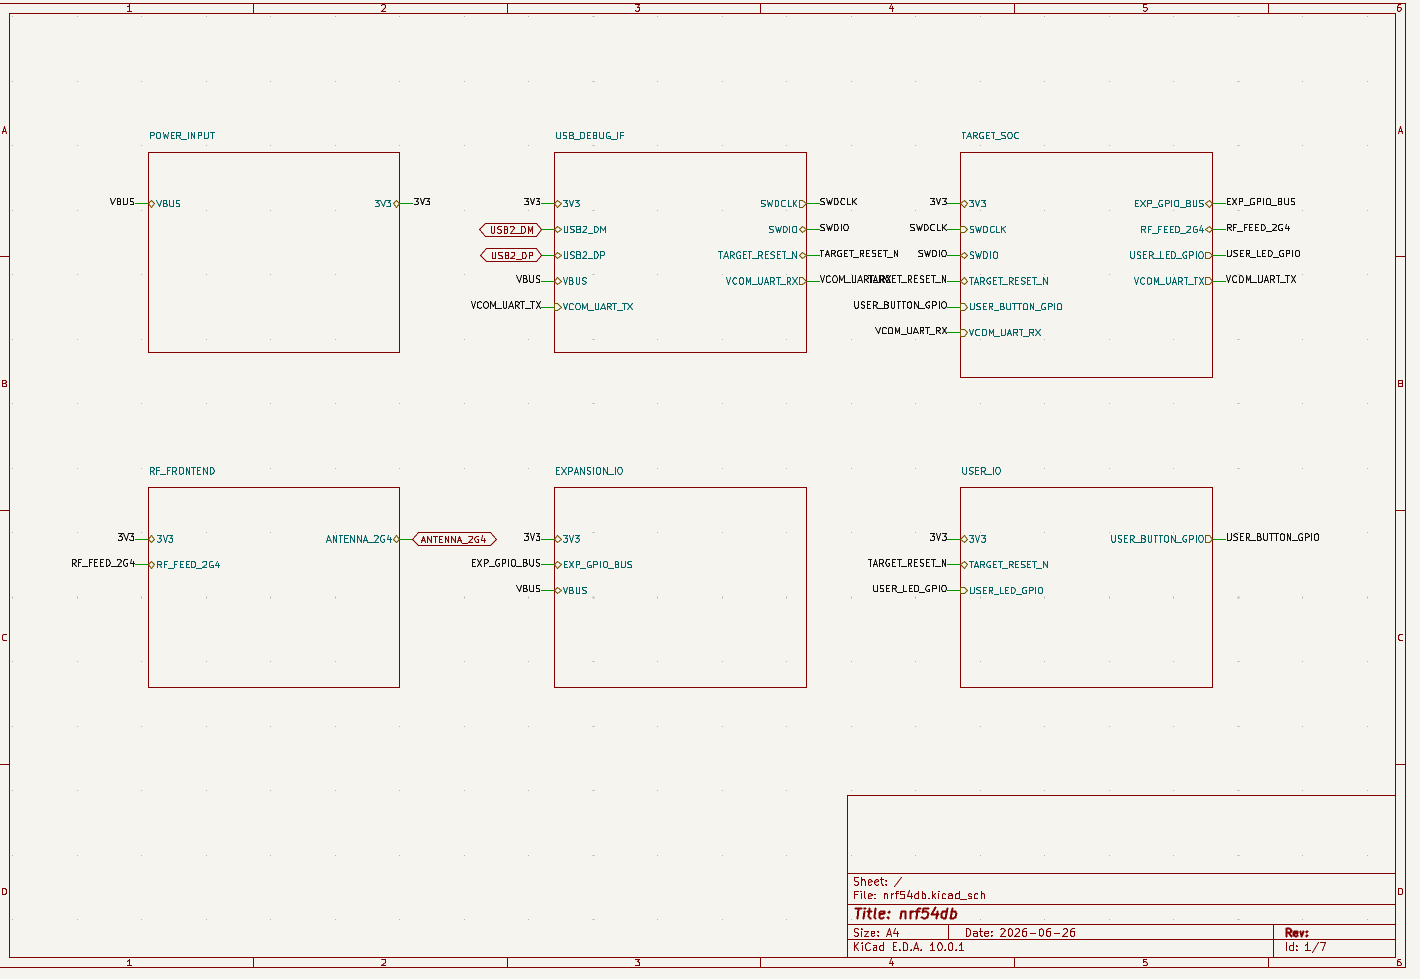Click USER_BUTTON_GPIO net label leaving USER_IO sheet
Viewport: 1420px width, 979px height.
1273,538
